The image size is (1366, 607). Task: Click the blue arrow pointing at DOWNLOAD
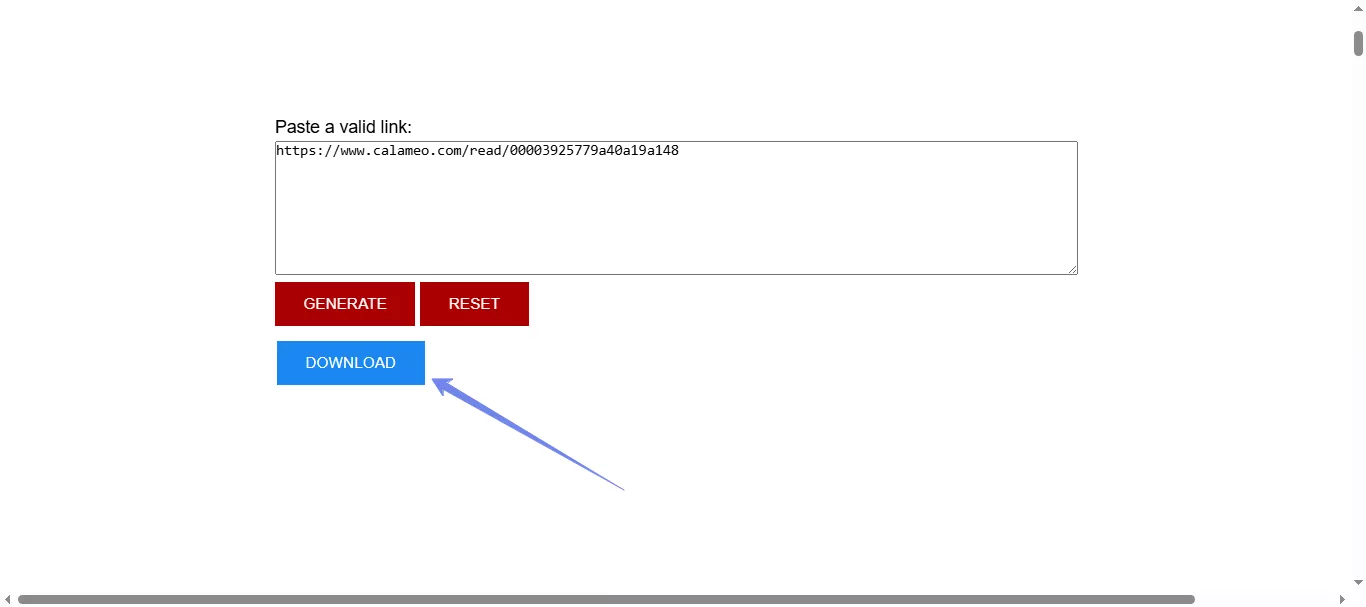coord(530,435)
